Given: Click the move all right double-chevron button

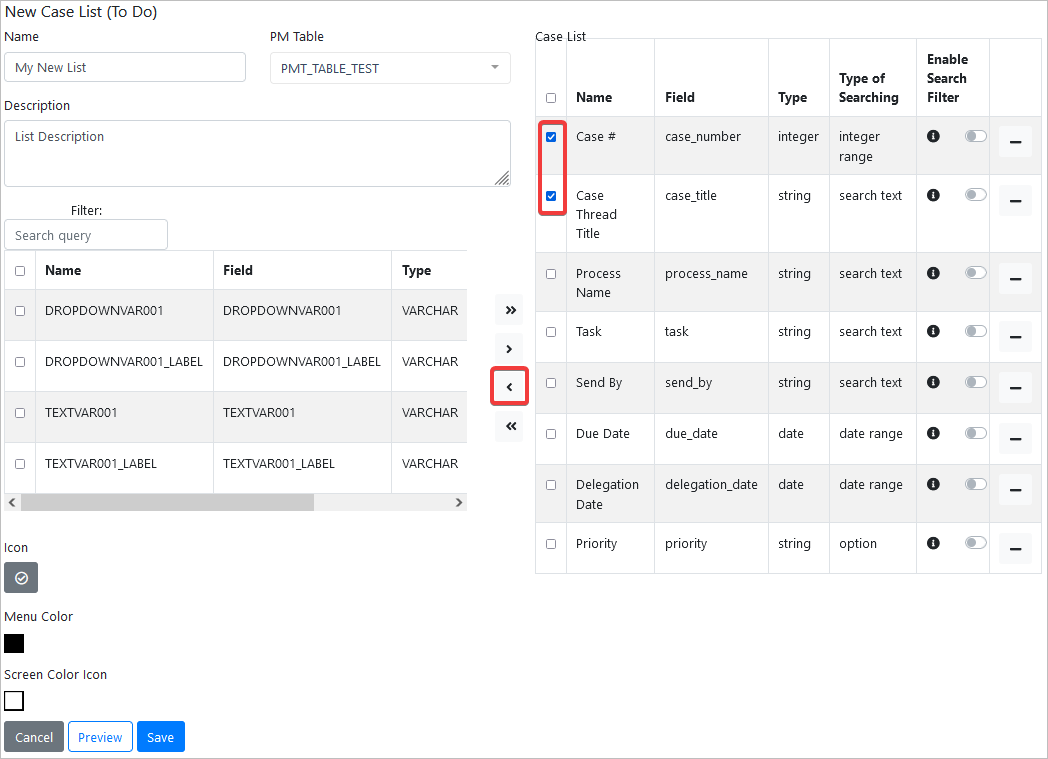Looking at the screenshot, I should click(510, 310).
